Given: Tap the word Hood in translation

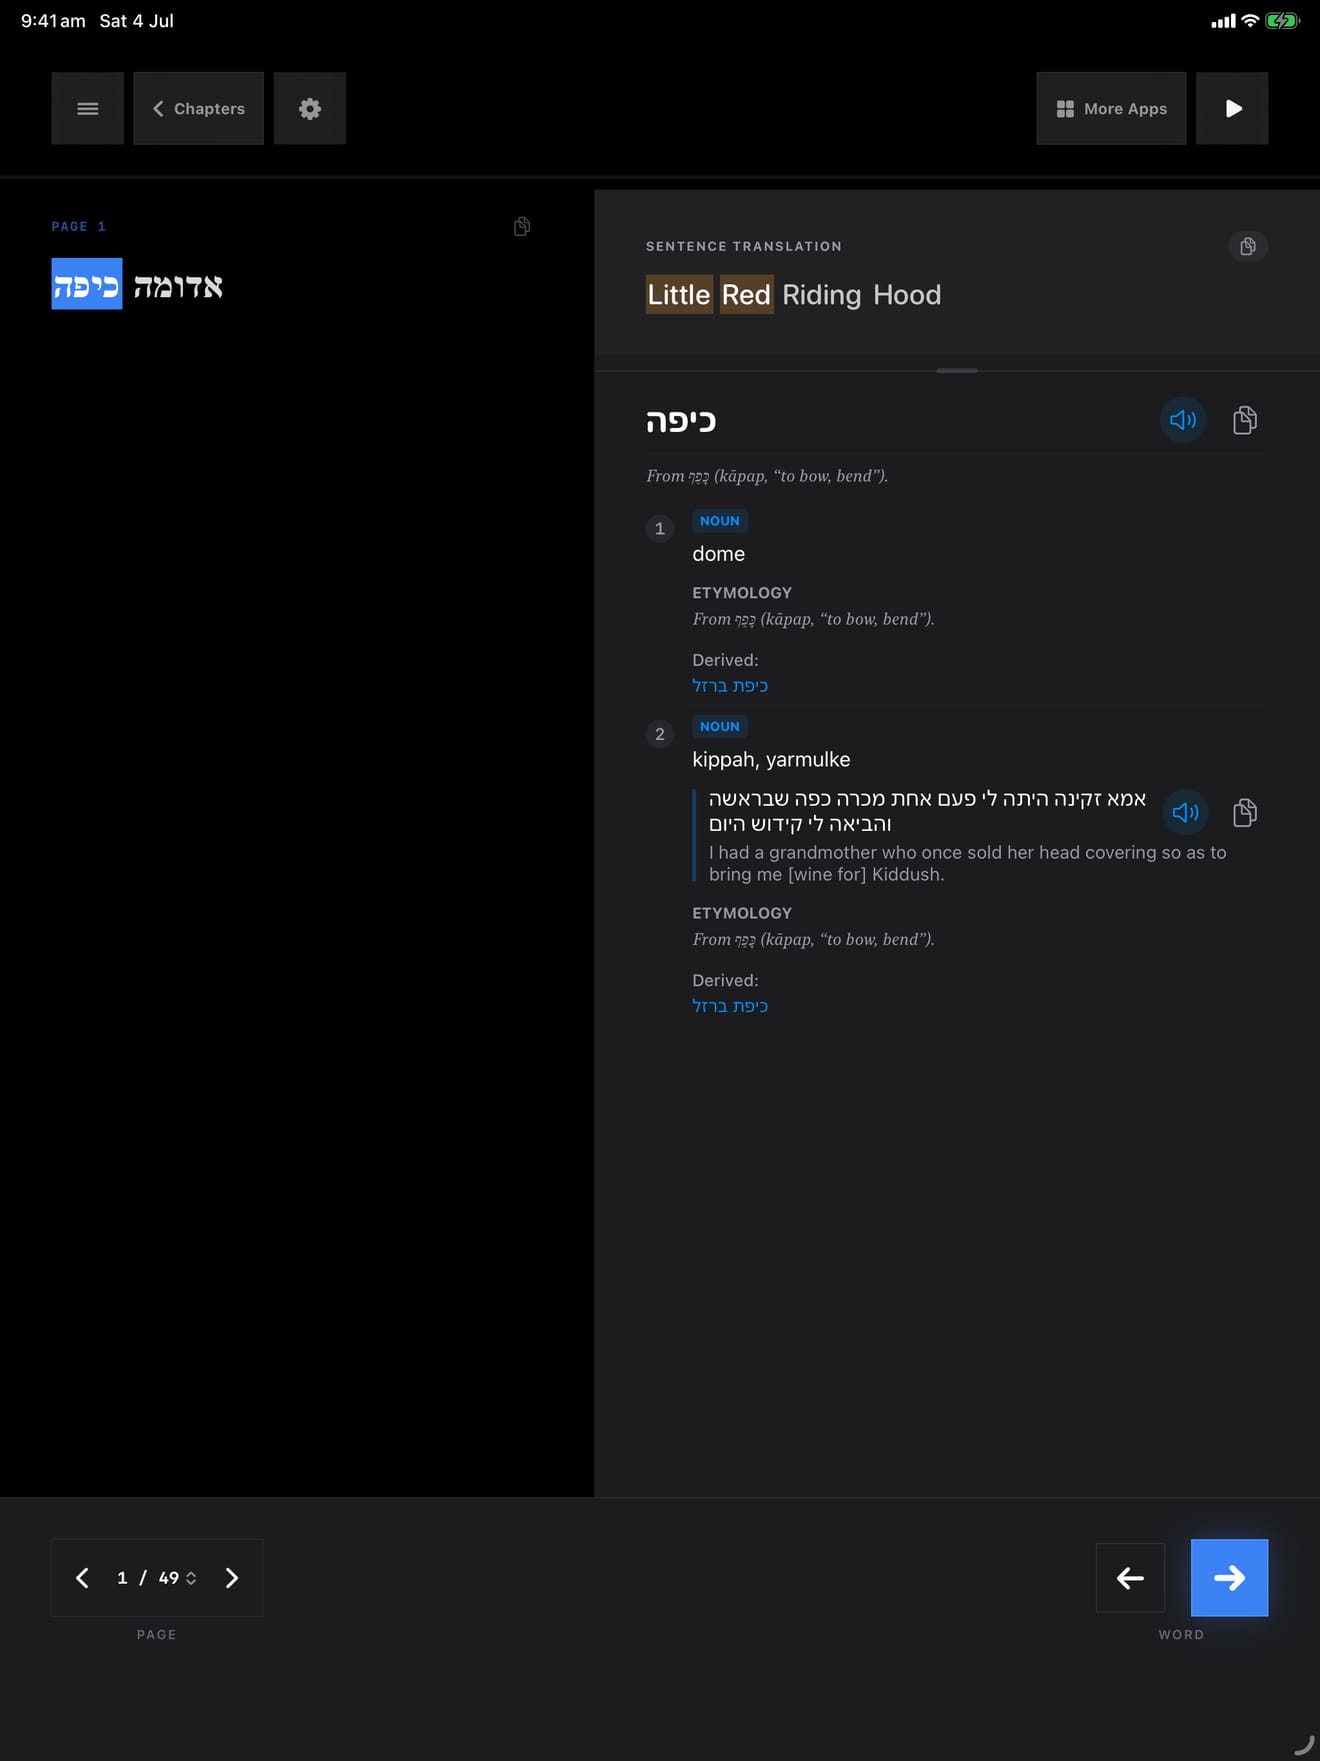Looking at the screenshot, I should click(907, 295).
